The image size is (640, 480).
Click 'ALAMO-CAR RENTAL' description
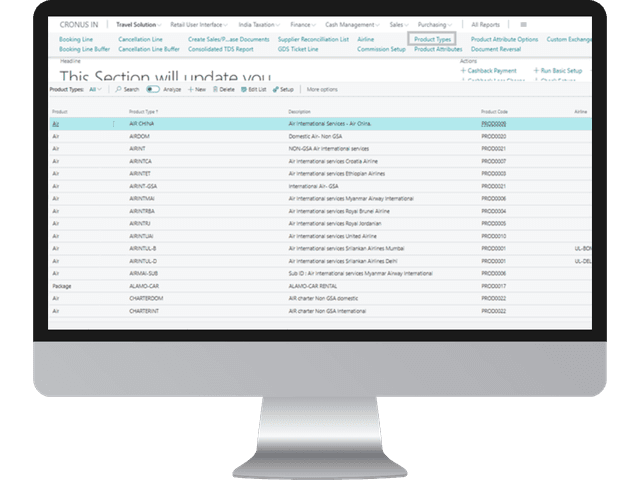313,286
